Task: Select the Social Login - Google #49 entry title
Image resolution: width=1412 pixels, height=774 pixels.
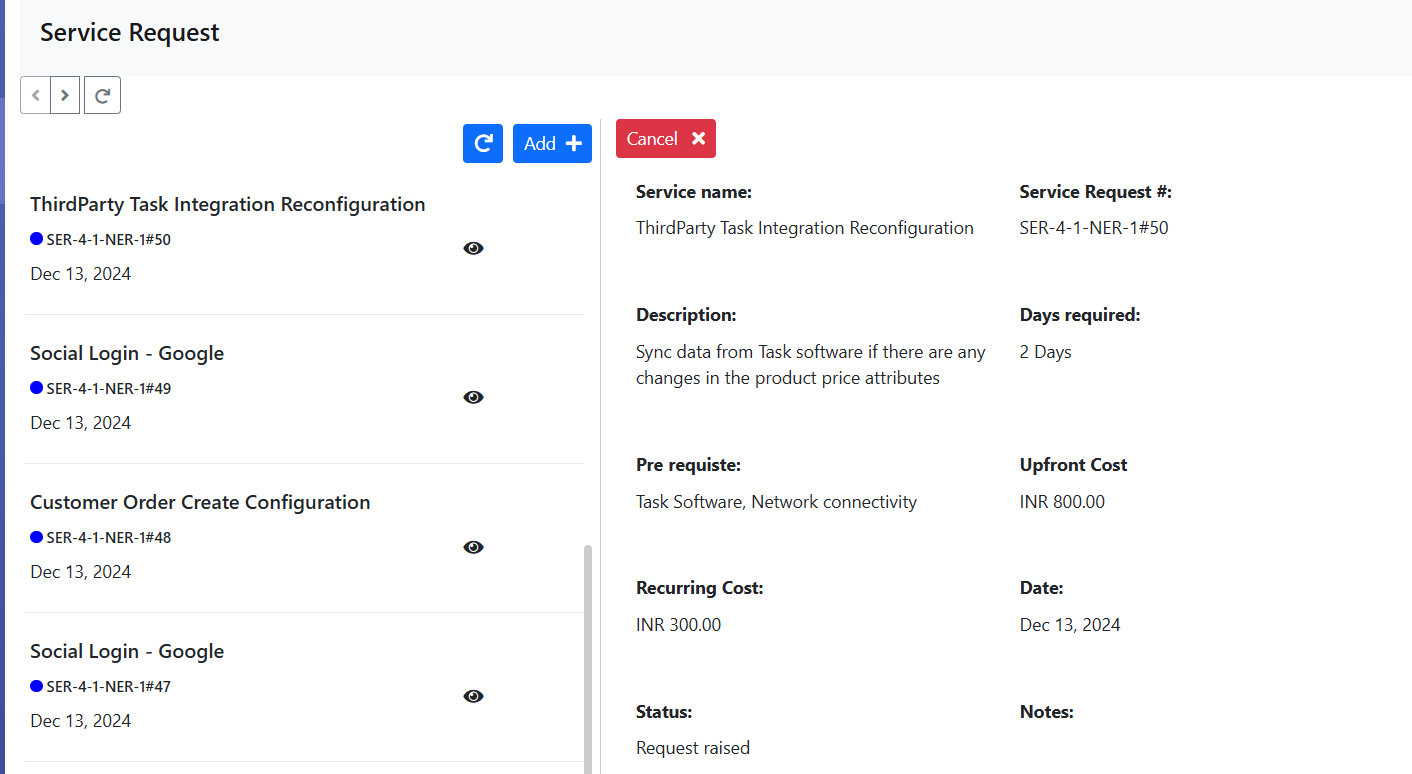Action: point(127,353)
